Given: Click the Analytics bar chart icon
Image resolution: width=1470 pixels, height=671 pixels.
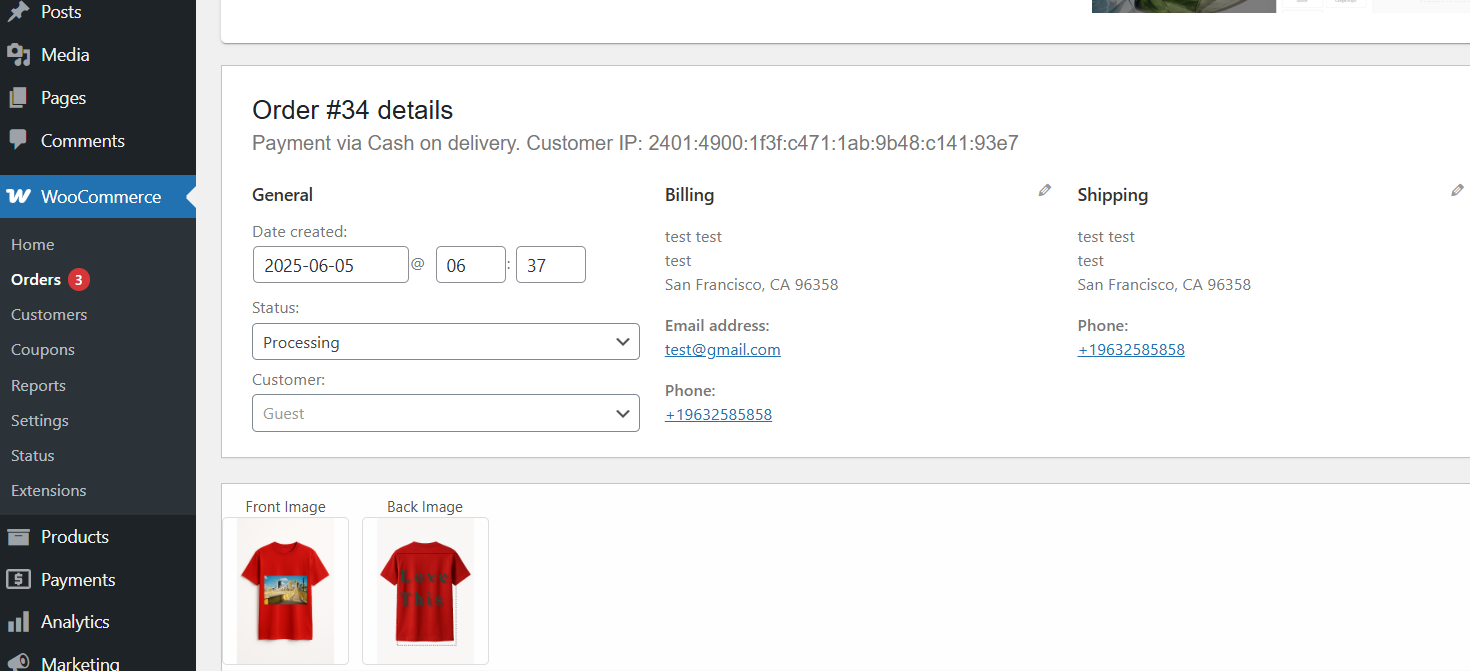Looking at the screenshot, I should pos(18,622).
